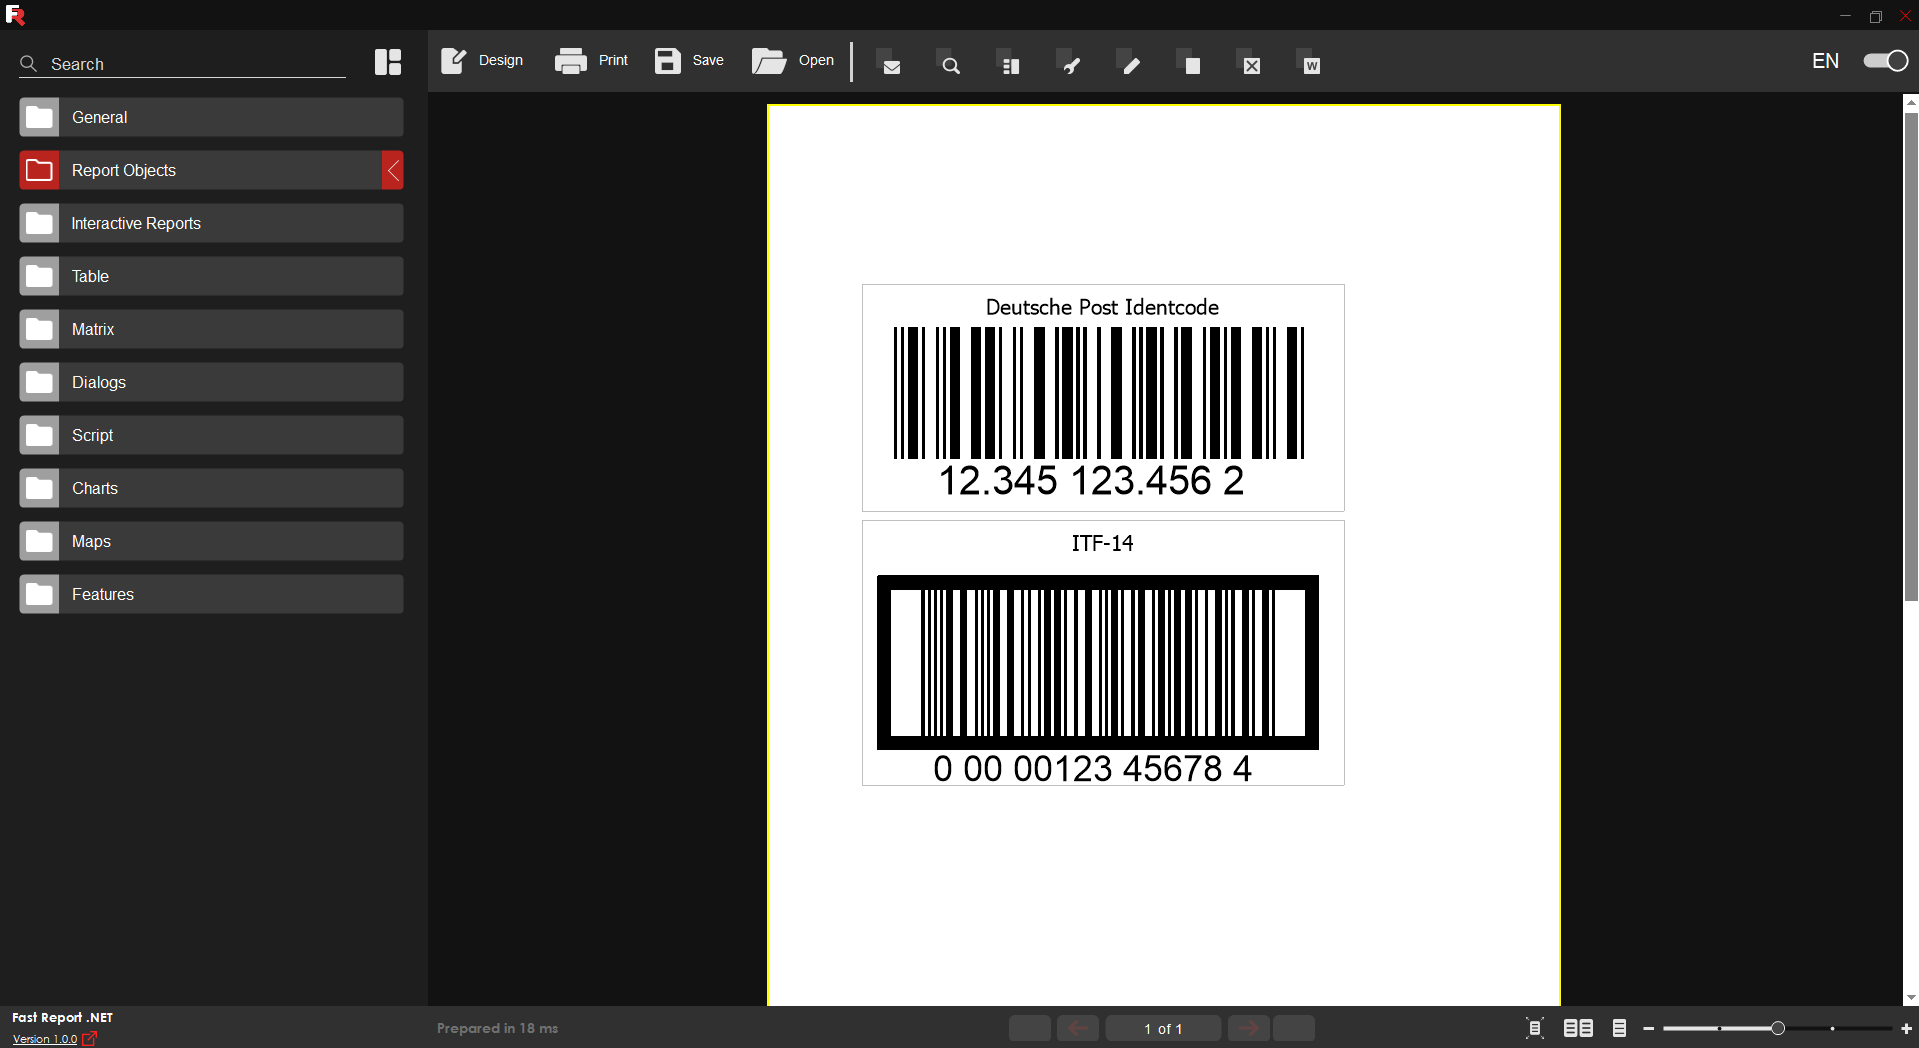The width and height of the screenshot is (1919, 1048).
Task: Open the find/search in report tool
Action: click(950, 63)
